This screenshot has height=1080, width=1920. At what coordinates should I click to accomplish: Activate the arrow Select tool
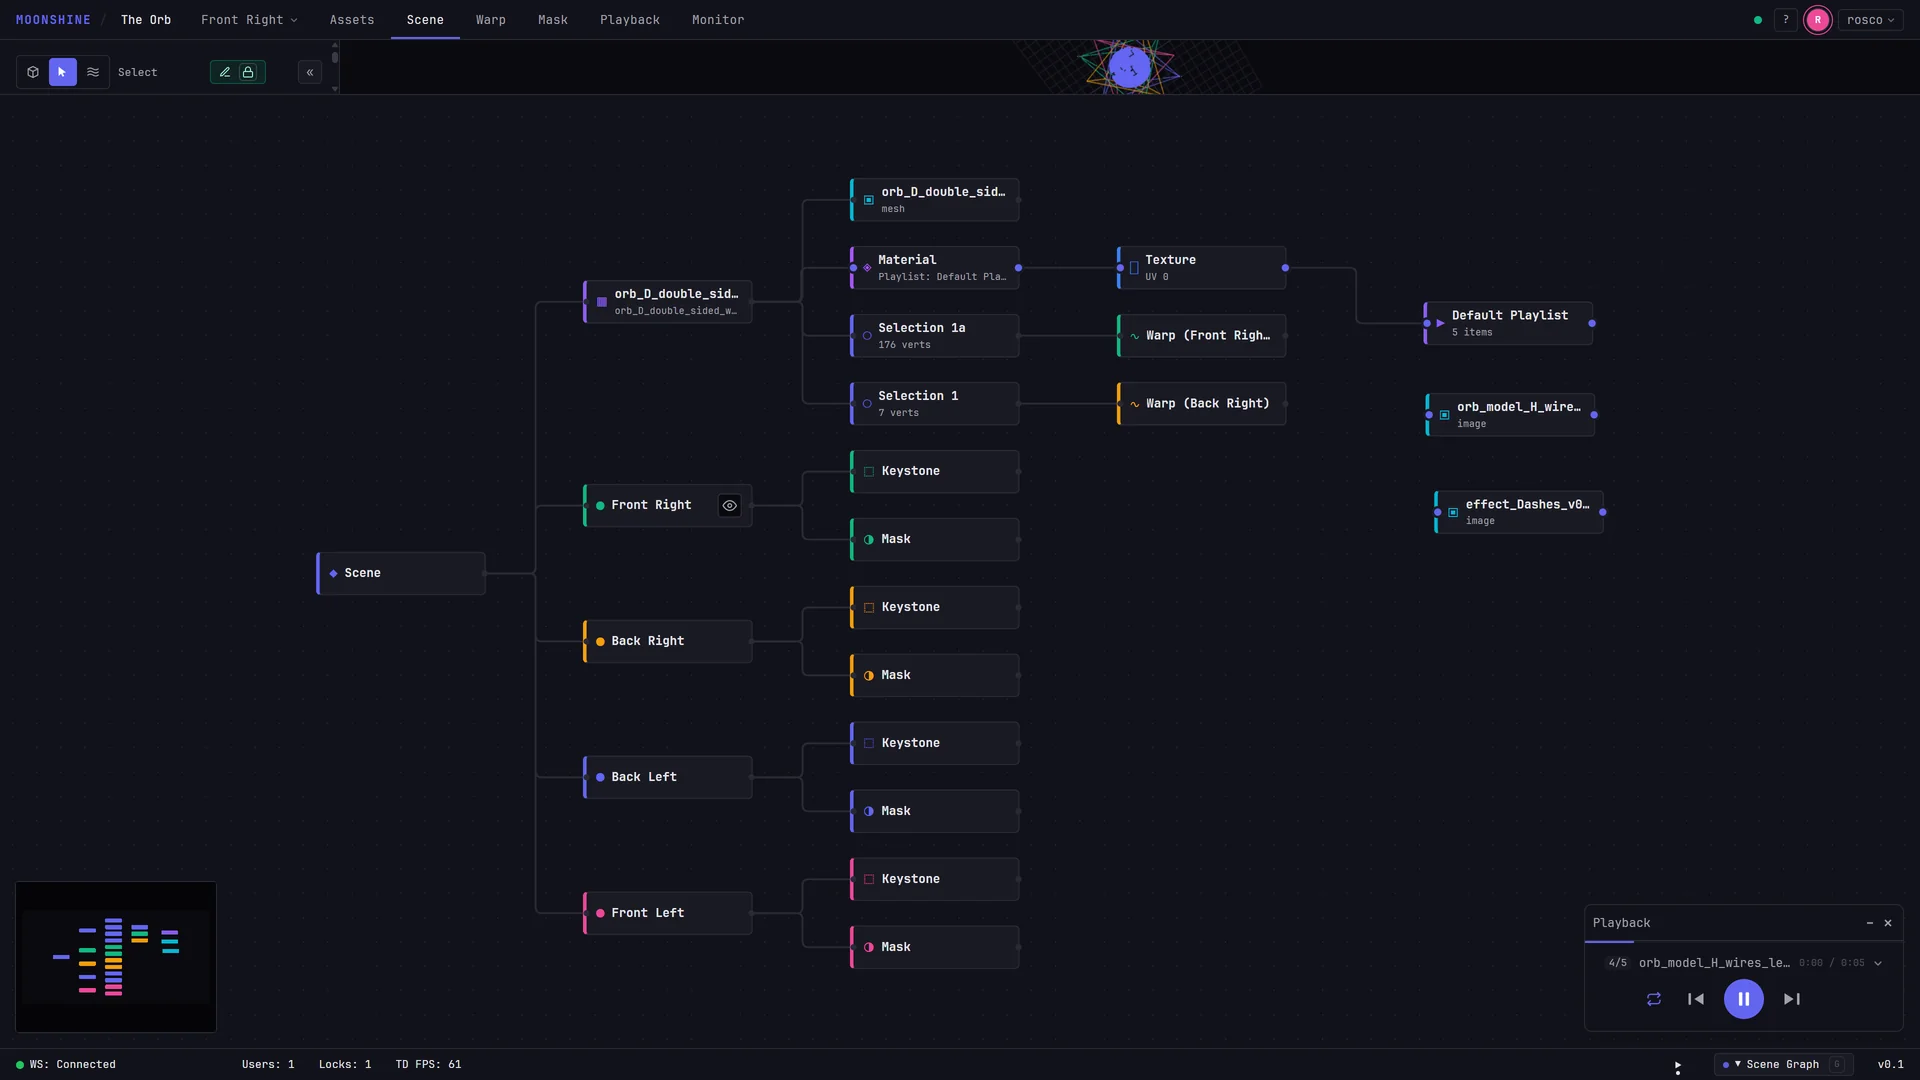62,72
